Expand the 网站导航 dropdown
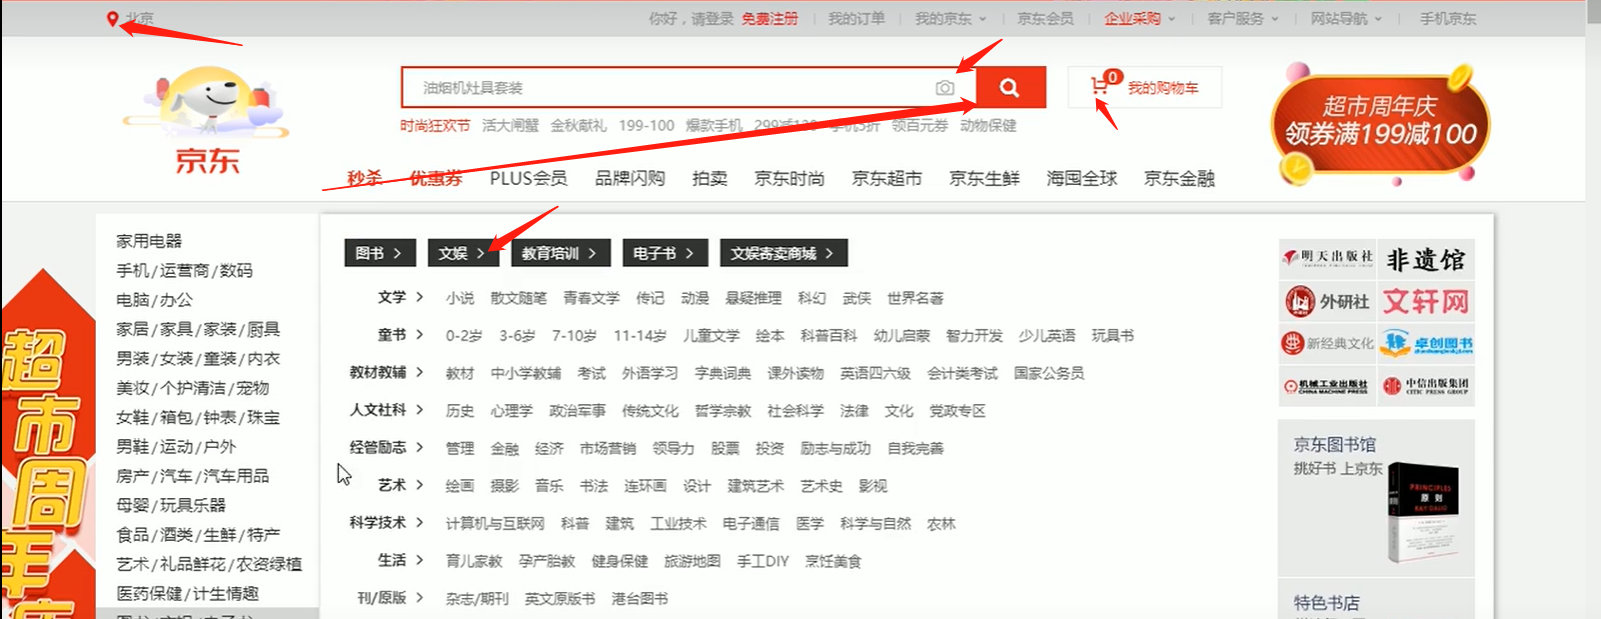 pos(1346,18)
